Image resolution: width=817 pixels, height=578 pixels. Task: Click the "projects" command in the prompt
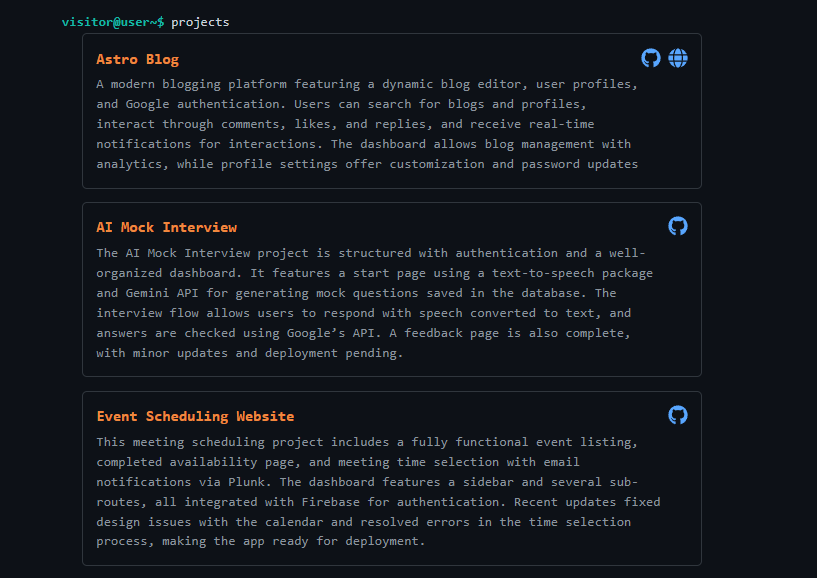[200, 21]
